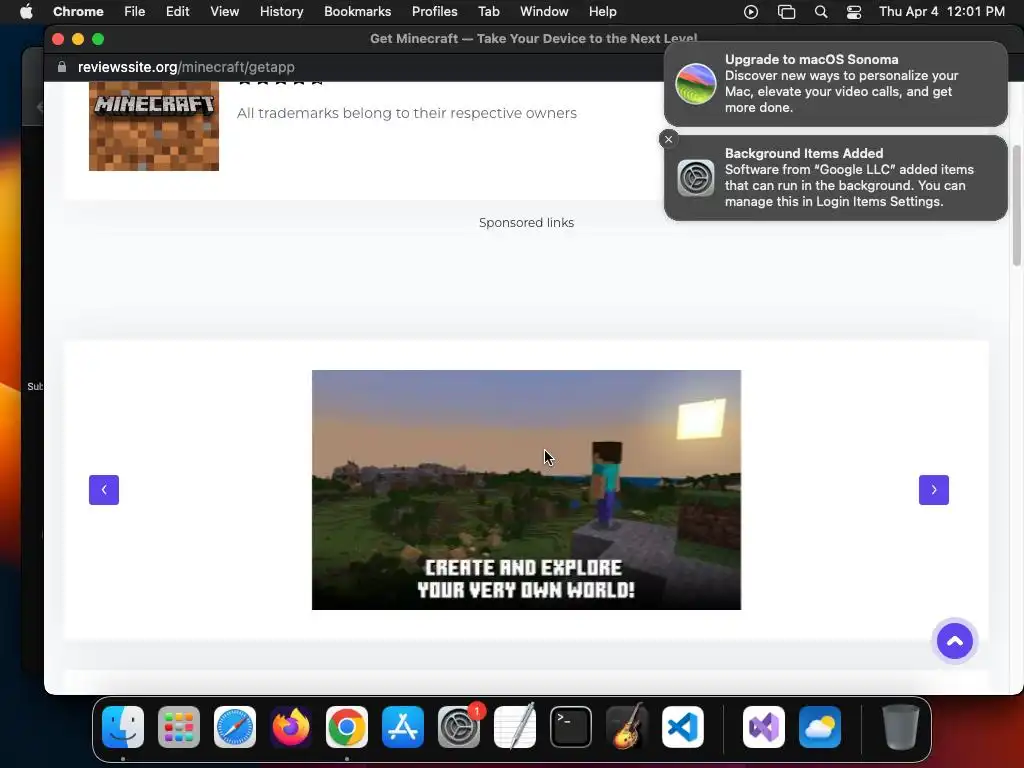Open the Background Items Added notification

click(835, 178)
